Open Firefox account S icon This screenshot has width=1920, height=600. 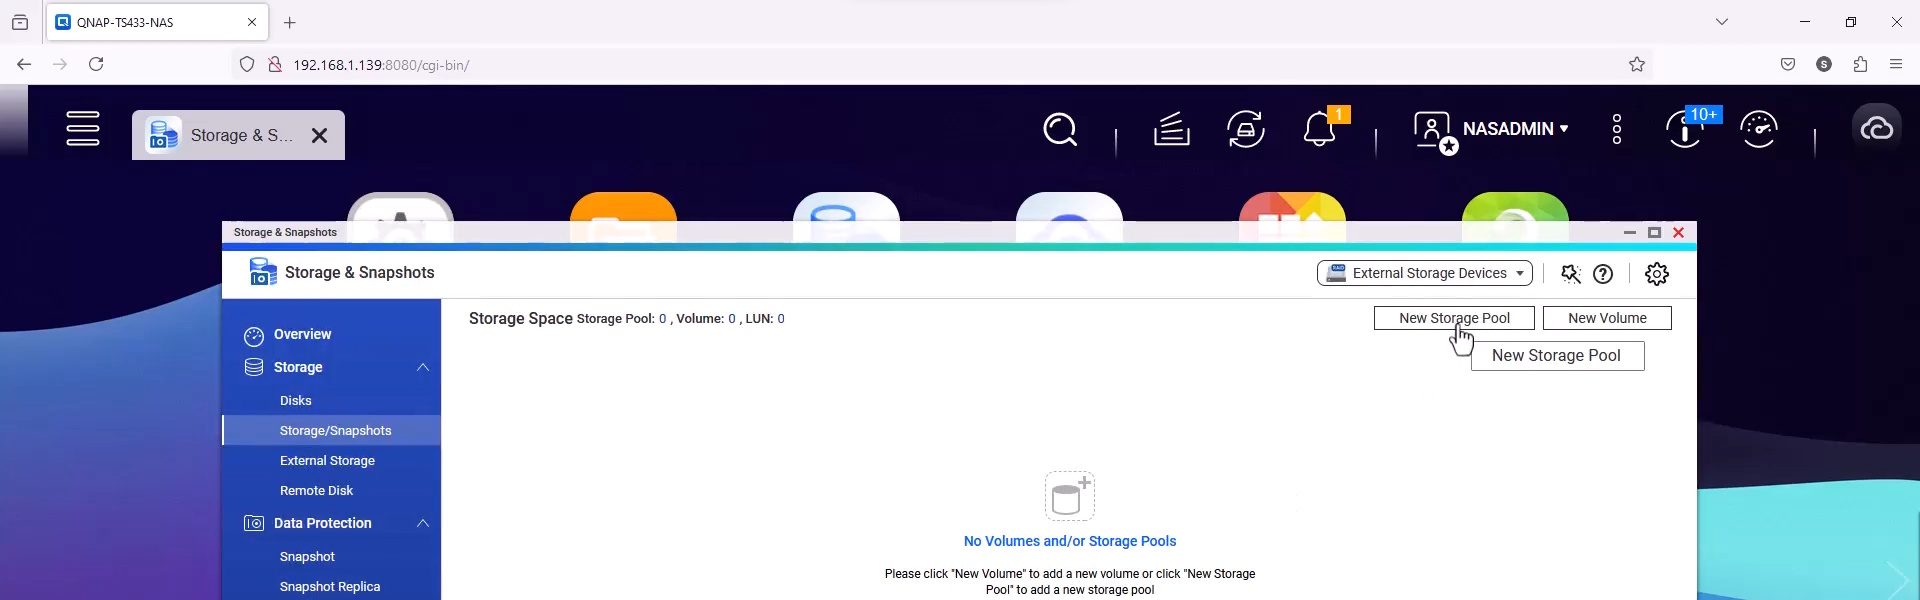click(x=1824, y=64)
